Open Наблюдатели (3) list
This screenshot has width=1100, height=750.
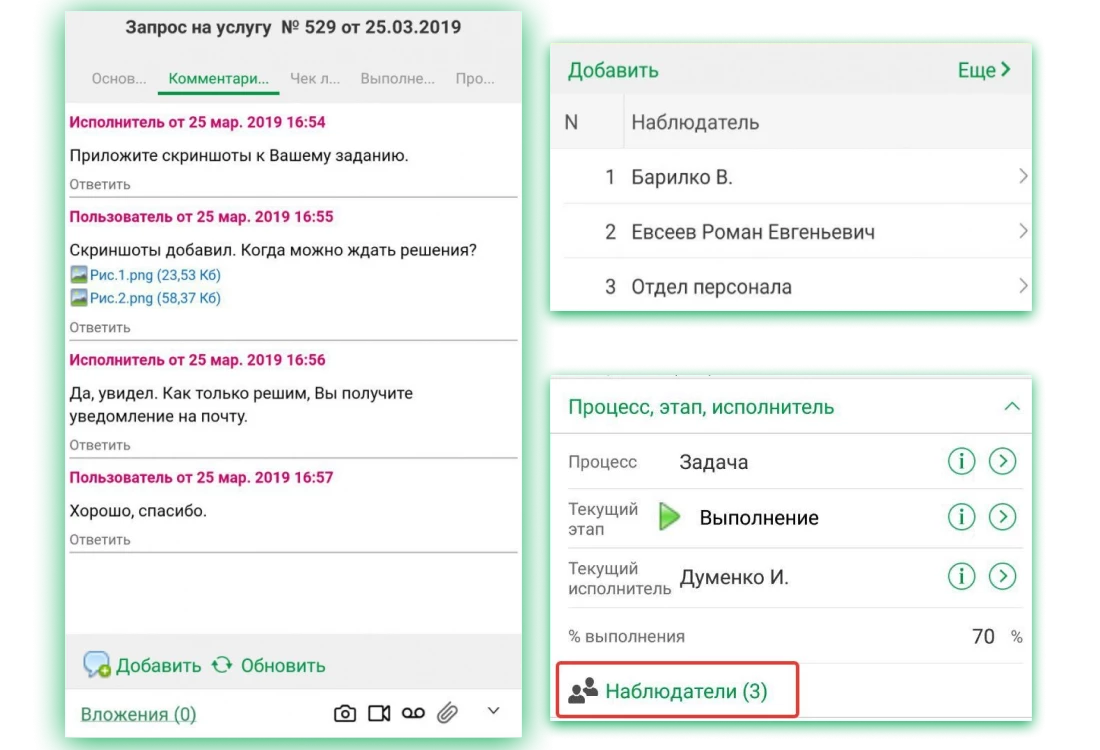tap(686, 691)
